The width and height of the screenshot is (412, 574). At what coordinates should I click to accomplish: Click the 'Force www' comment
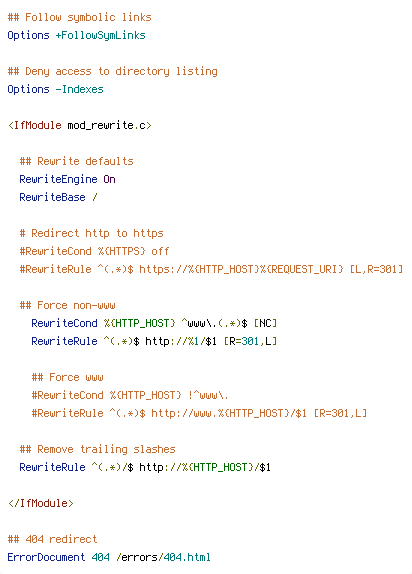pyautogui.click(x=67, y=377)
